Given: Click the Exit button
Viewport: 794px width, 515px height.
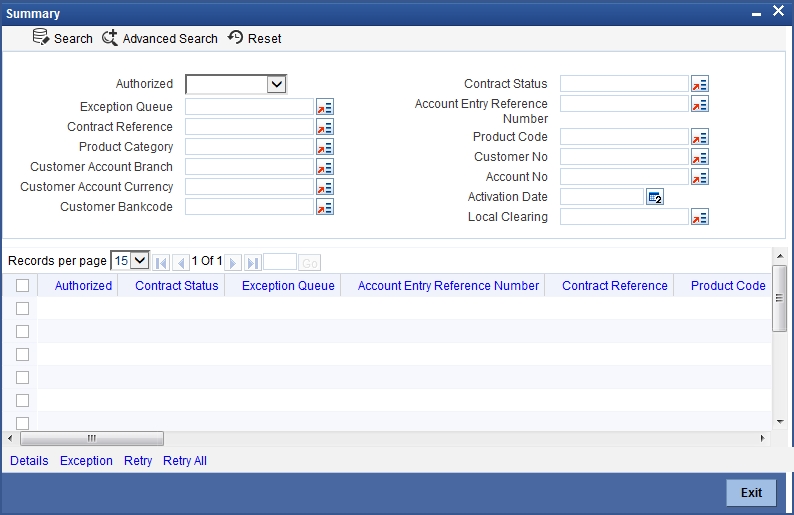Looking at the screenshot, I should (751, 493).
